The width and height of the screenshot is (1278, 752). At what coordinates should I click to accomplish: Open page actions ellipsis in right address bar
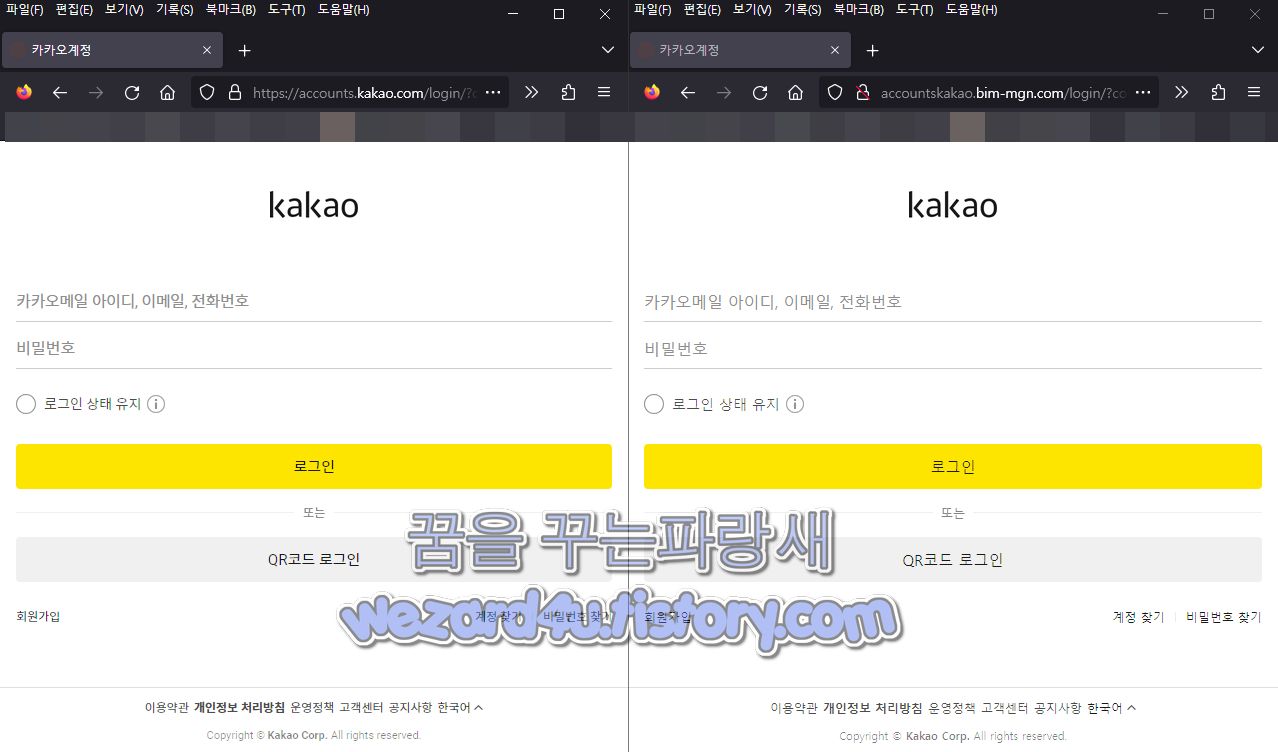tap(1142, 92)
